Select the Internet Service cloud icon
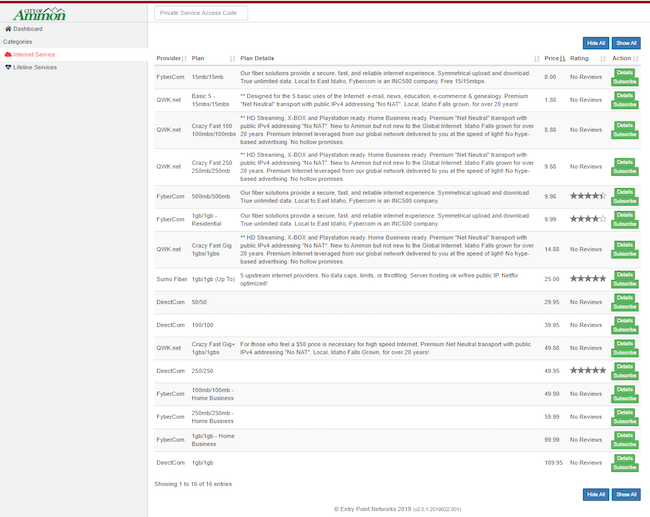Screen dimensions: 650x517 [8, 54]
